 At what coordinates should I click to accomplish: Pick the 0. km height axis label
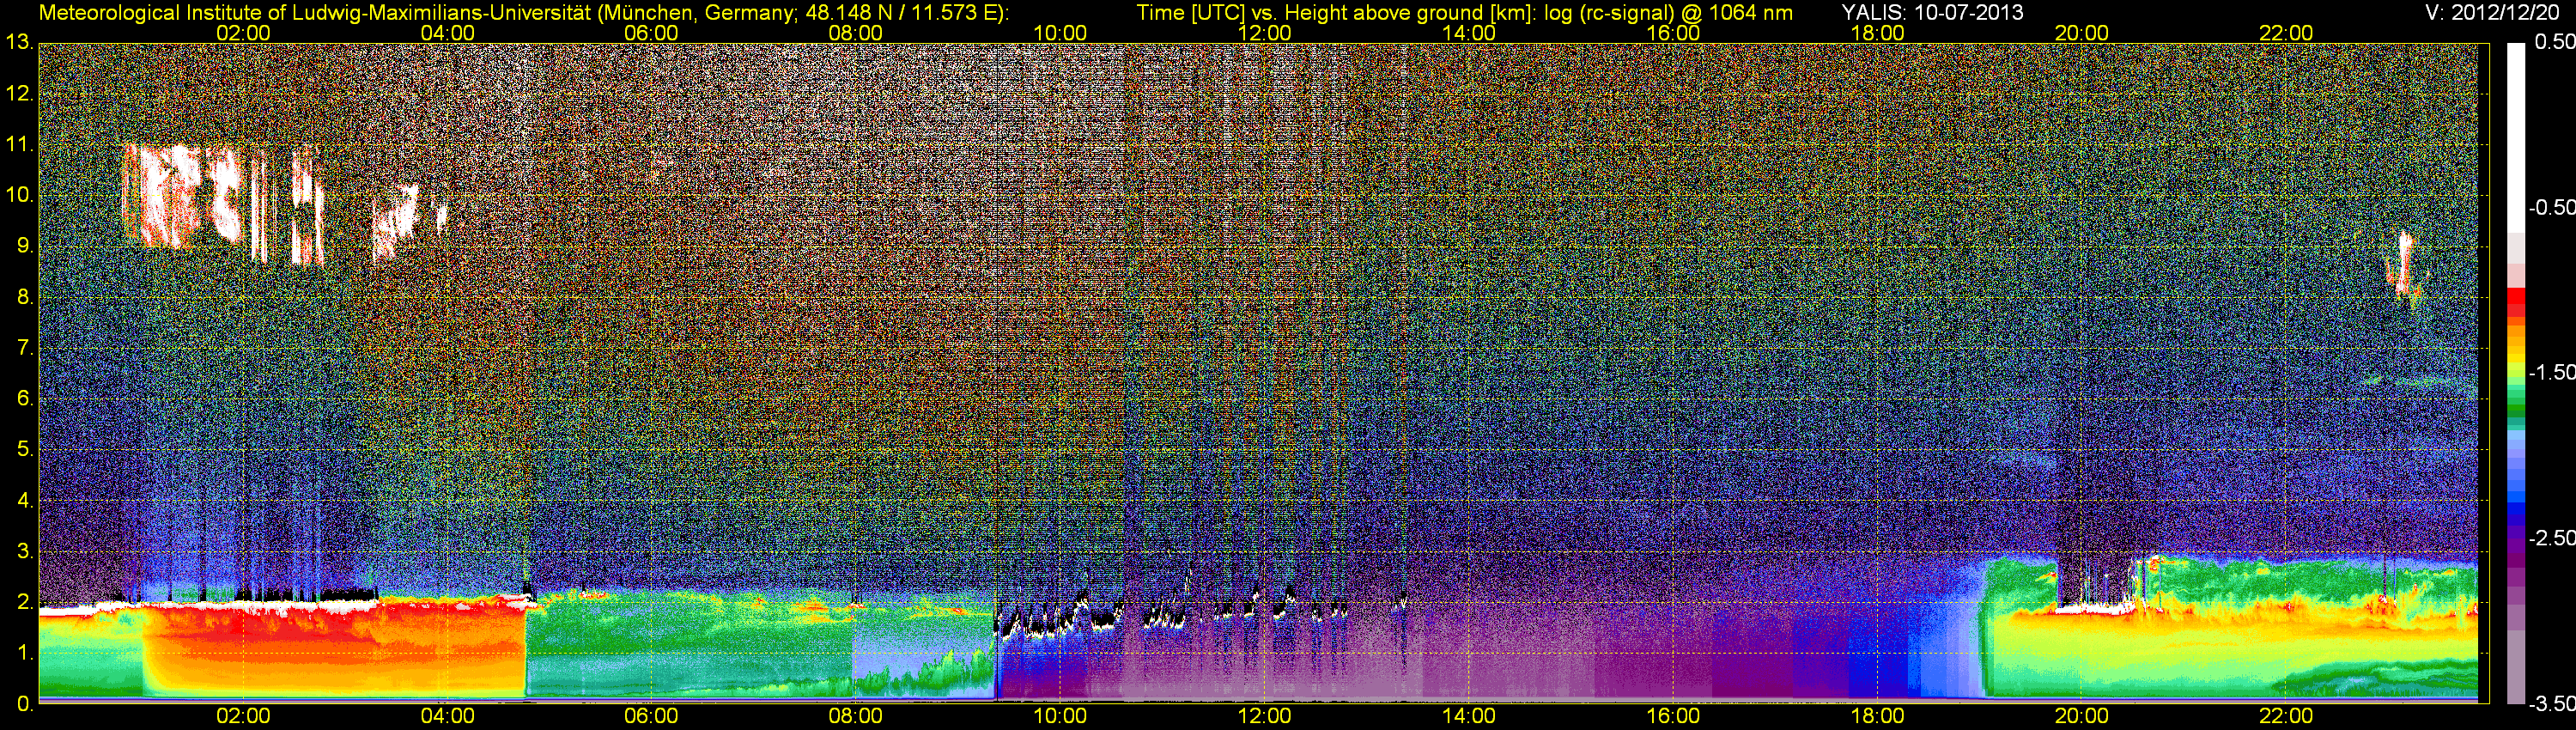25,704
